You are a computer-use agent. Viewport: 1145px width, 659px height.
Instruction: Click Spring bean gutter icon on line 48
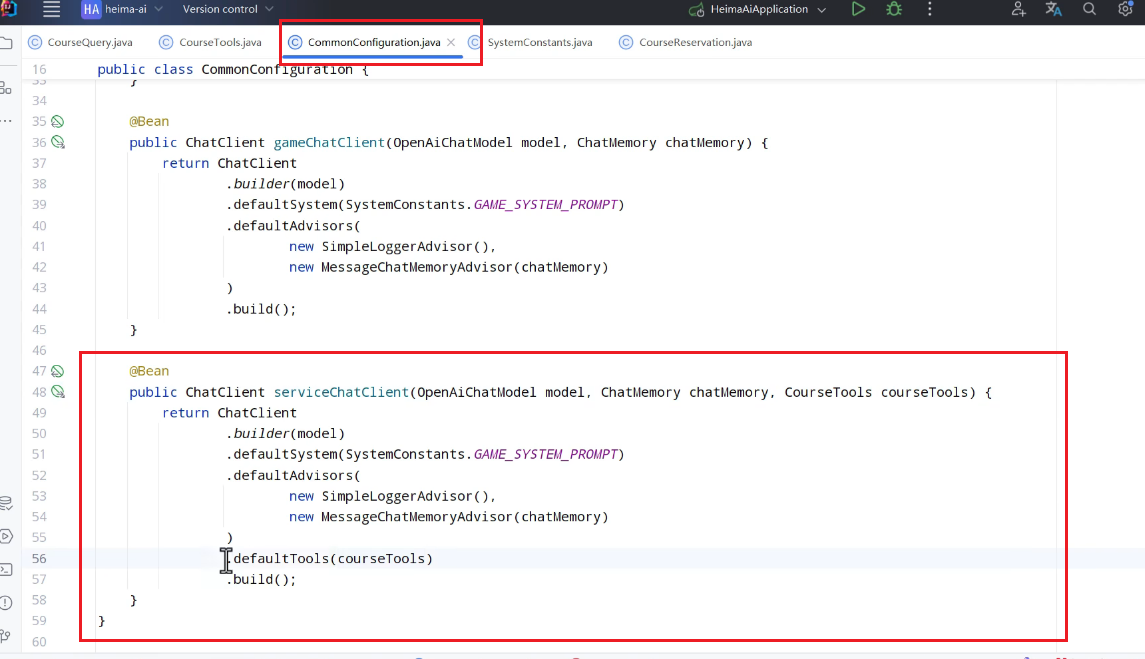58,392
